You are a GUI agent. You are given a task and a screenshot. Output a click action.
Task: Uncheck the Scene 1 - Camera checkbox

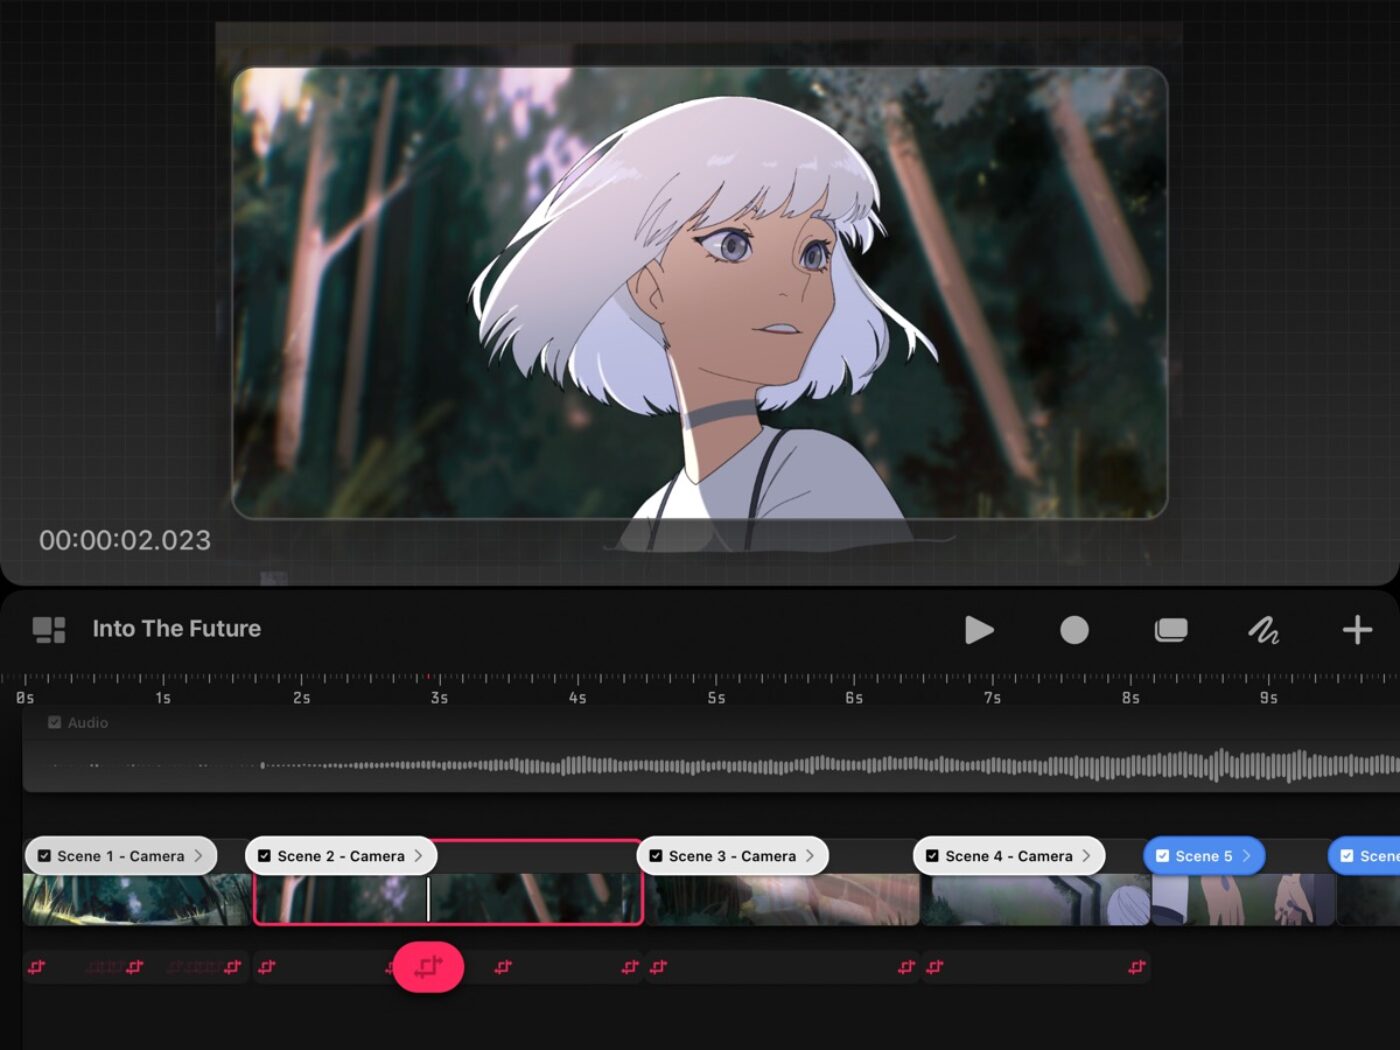coord(44,855)
